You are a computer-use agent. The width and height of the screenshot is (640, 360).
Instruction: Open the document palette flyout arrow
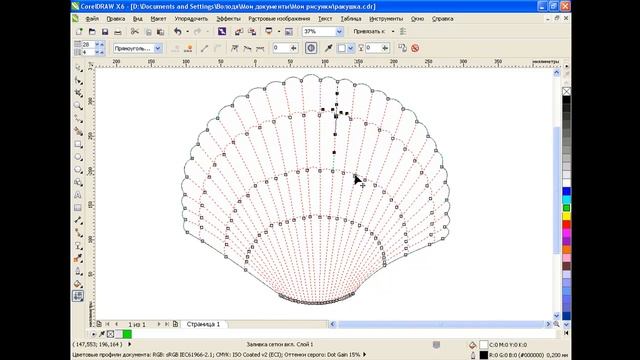pyautogui.click(x=93, y=334)
